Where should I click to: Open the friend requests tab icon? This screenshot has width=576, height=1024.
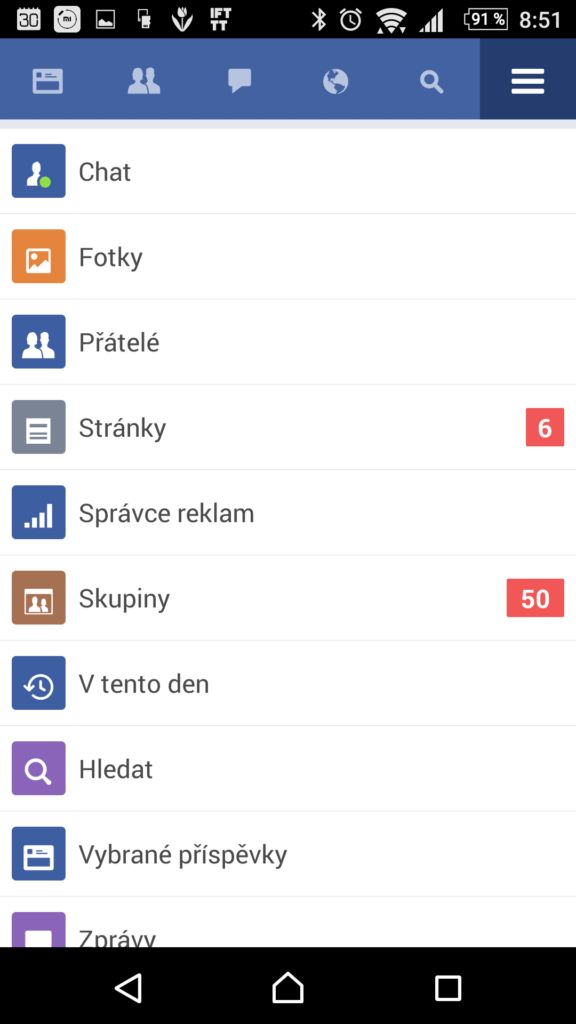pyautogui.click(x=144, y=82)
